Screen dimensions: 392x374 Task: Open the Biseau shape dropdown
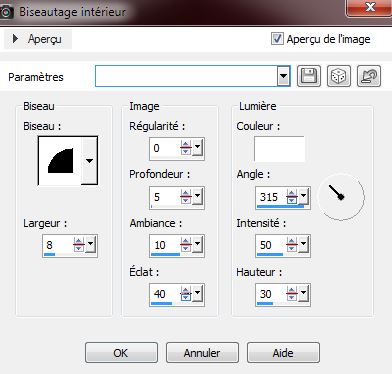click(89, 160)
